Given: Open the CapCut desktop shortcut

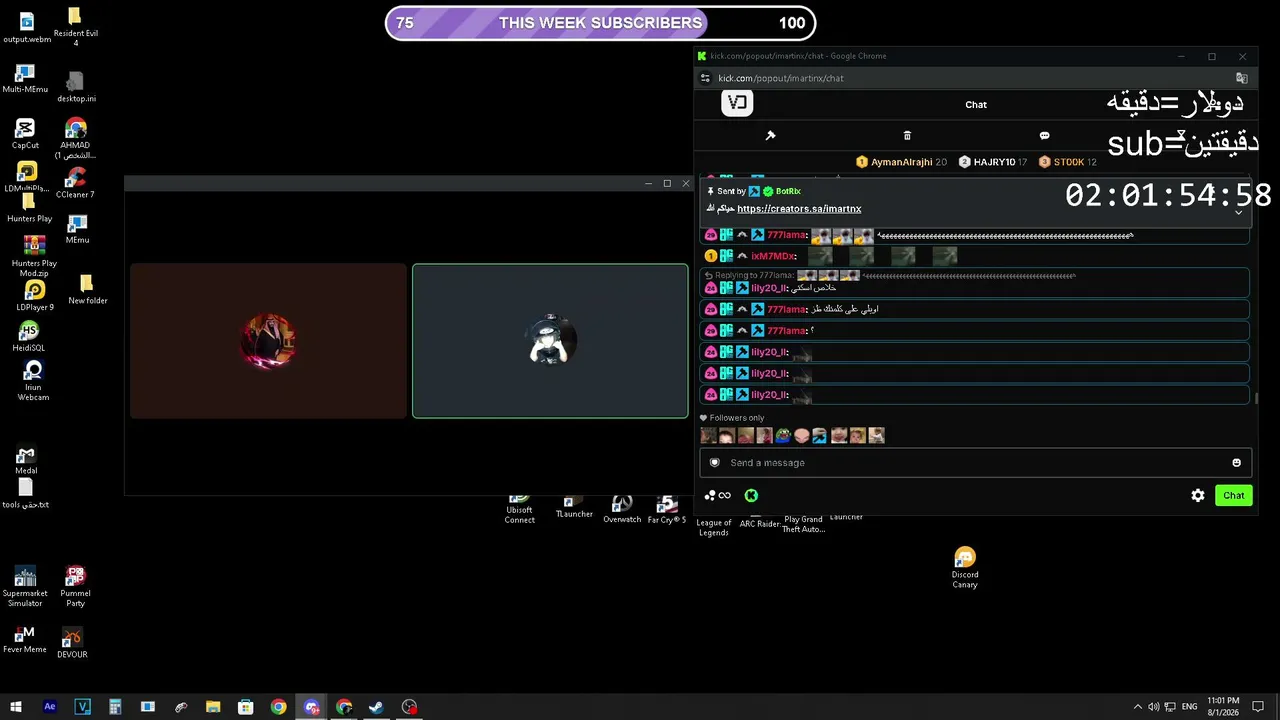Looking at the screenshot, I should pos(25,134).
